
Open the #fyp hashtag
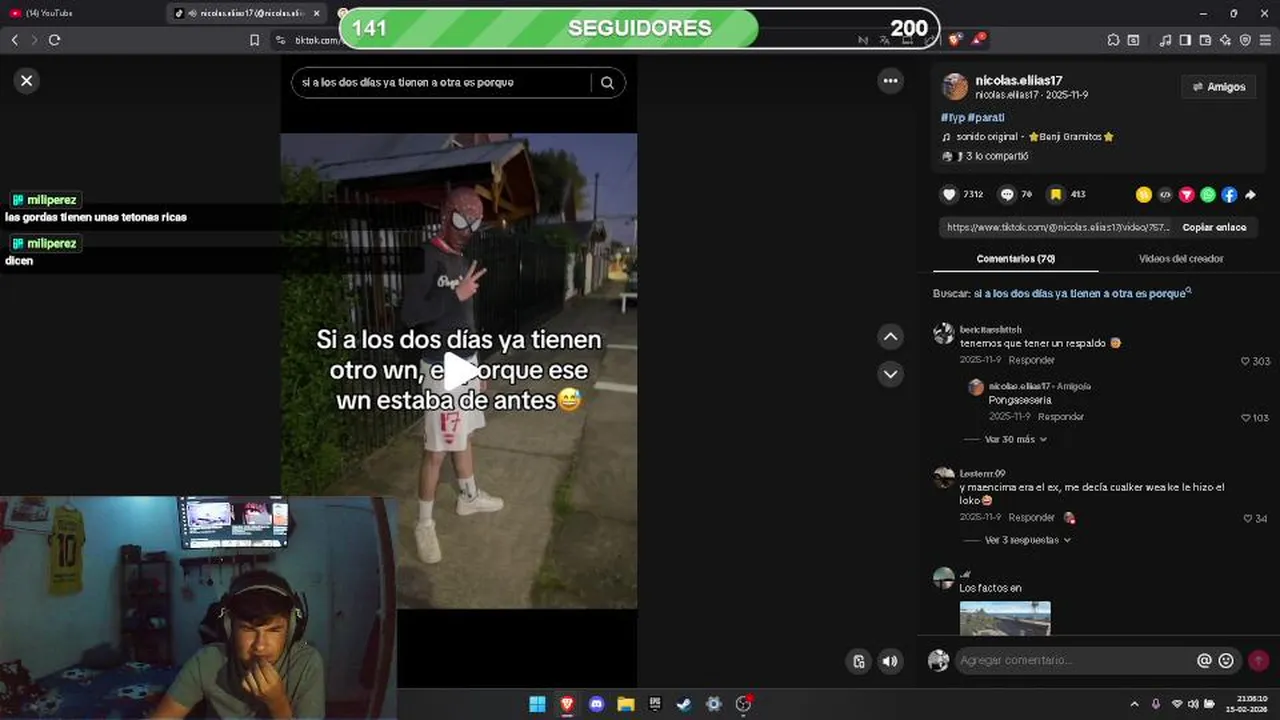(x=952, y=117)
